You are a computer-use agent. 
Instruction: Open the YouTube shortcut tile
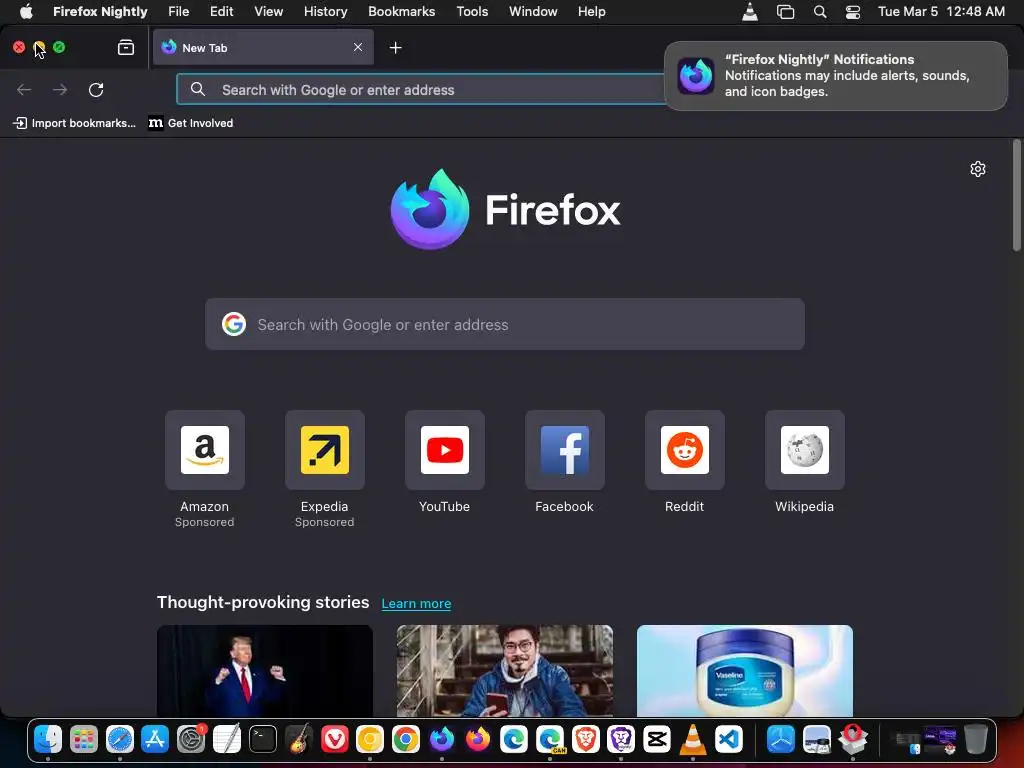[445, 450]
